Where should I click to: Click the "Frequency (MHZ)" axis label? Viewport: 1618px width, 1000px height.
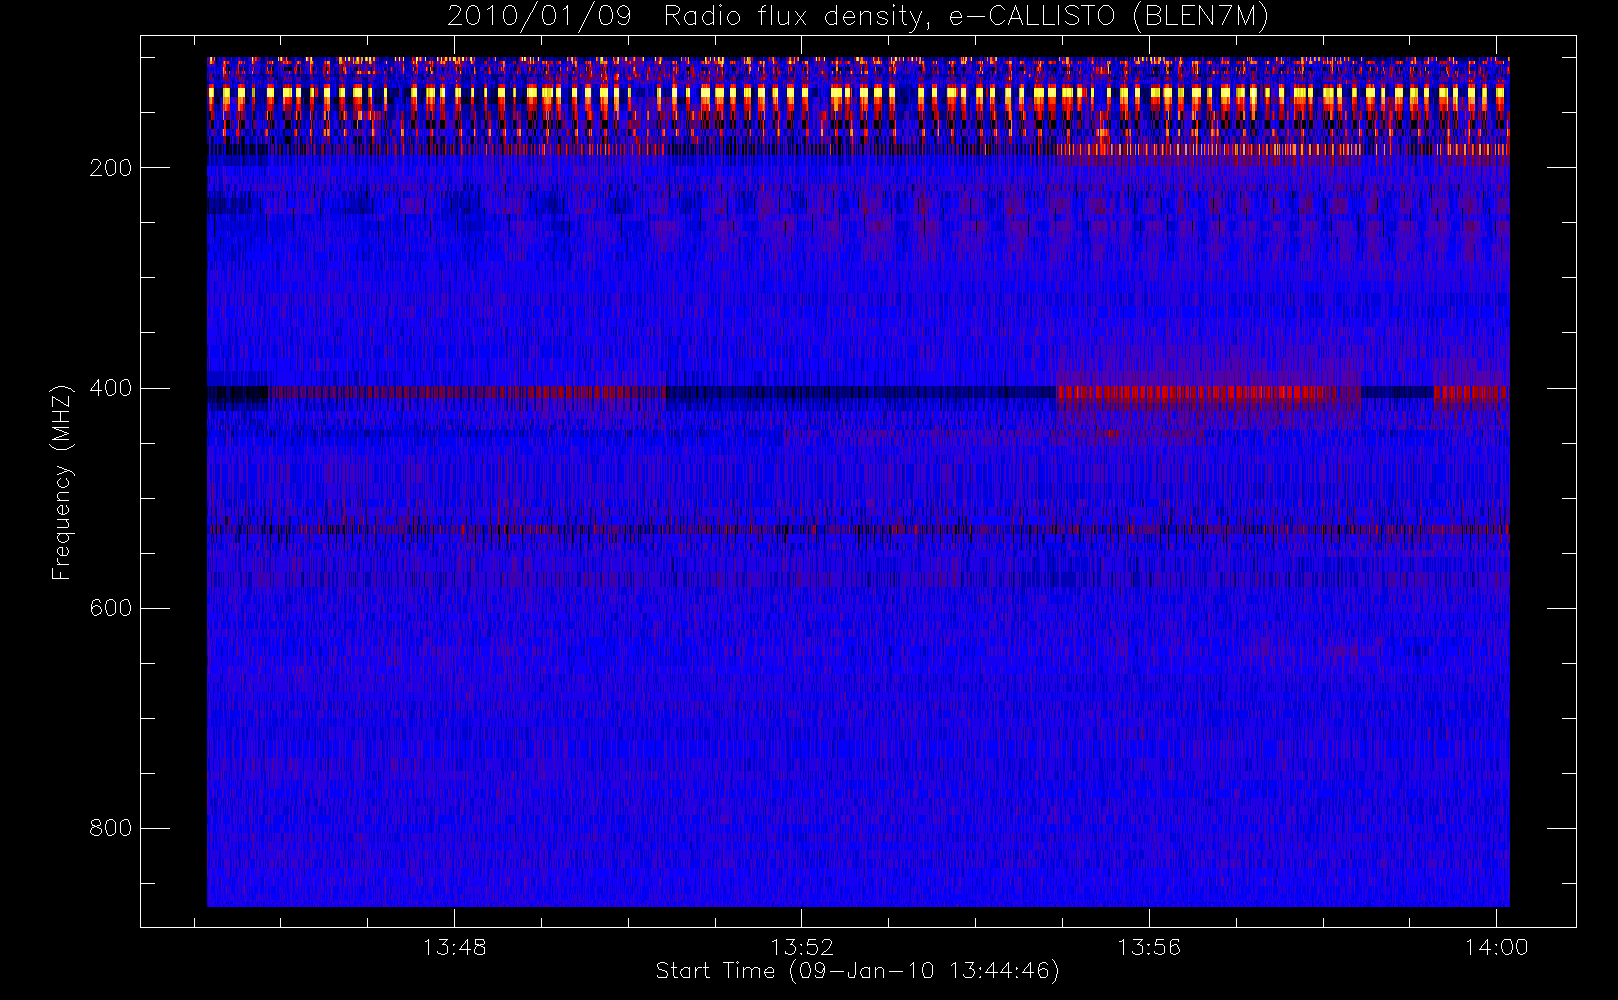62,482
